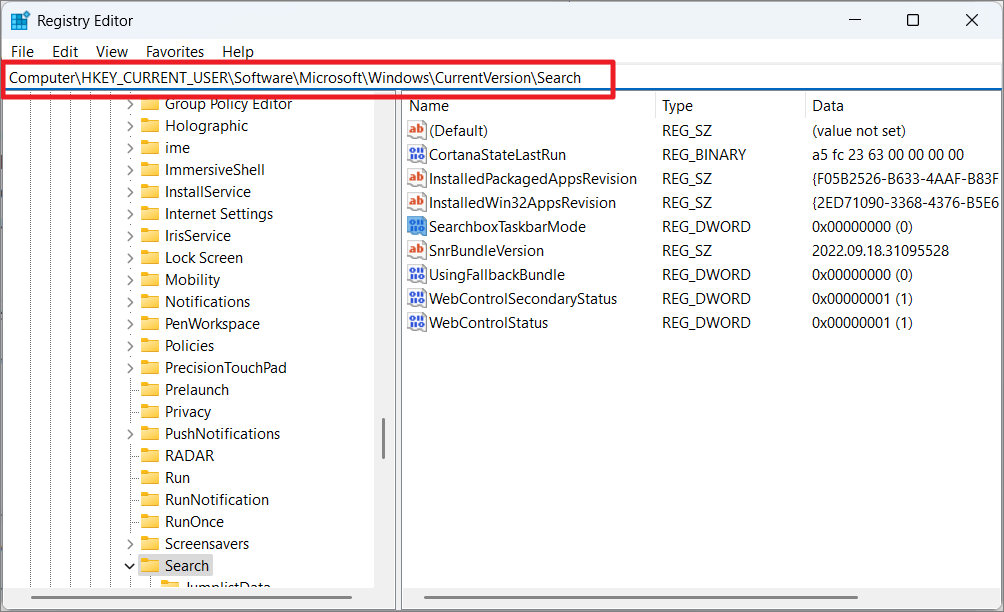Click the SearchboxTaskbarMode DWORD value icon
The image size is (1004, 612).
coord(417,227)
